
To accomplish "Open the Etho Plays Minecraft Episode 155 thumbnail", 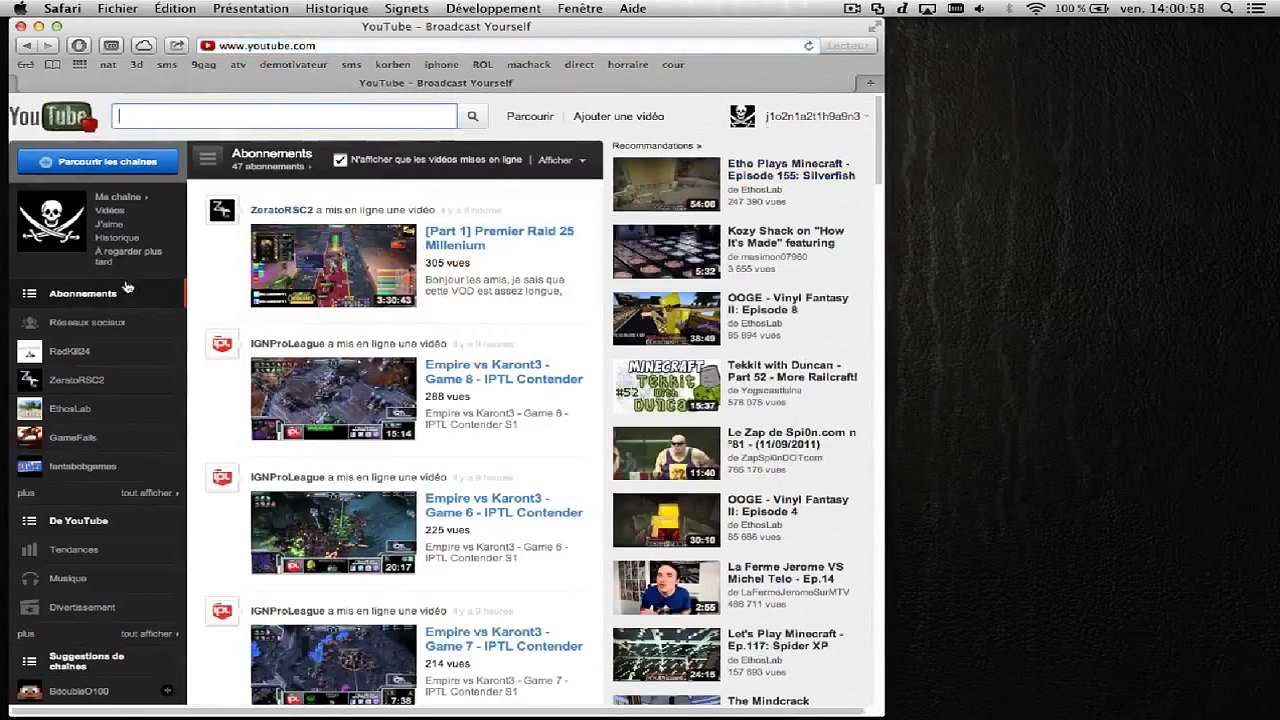I will click(x=666, y=184).
